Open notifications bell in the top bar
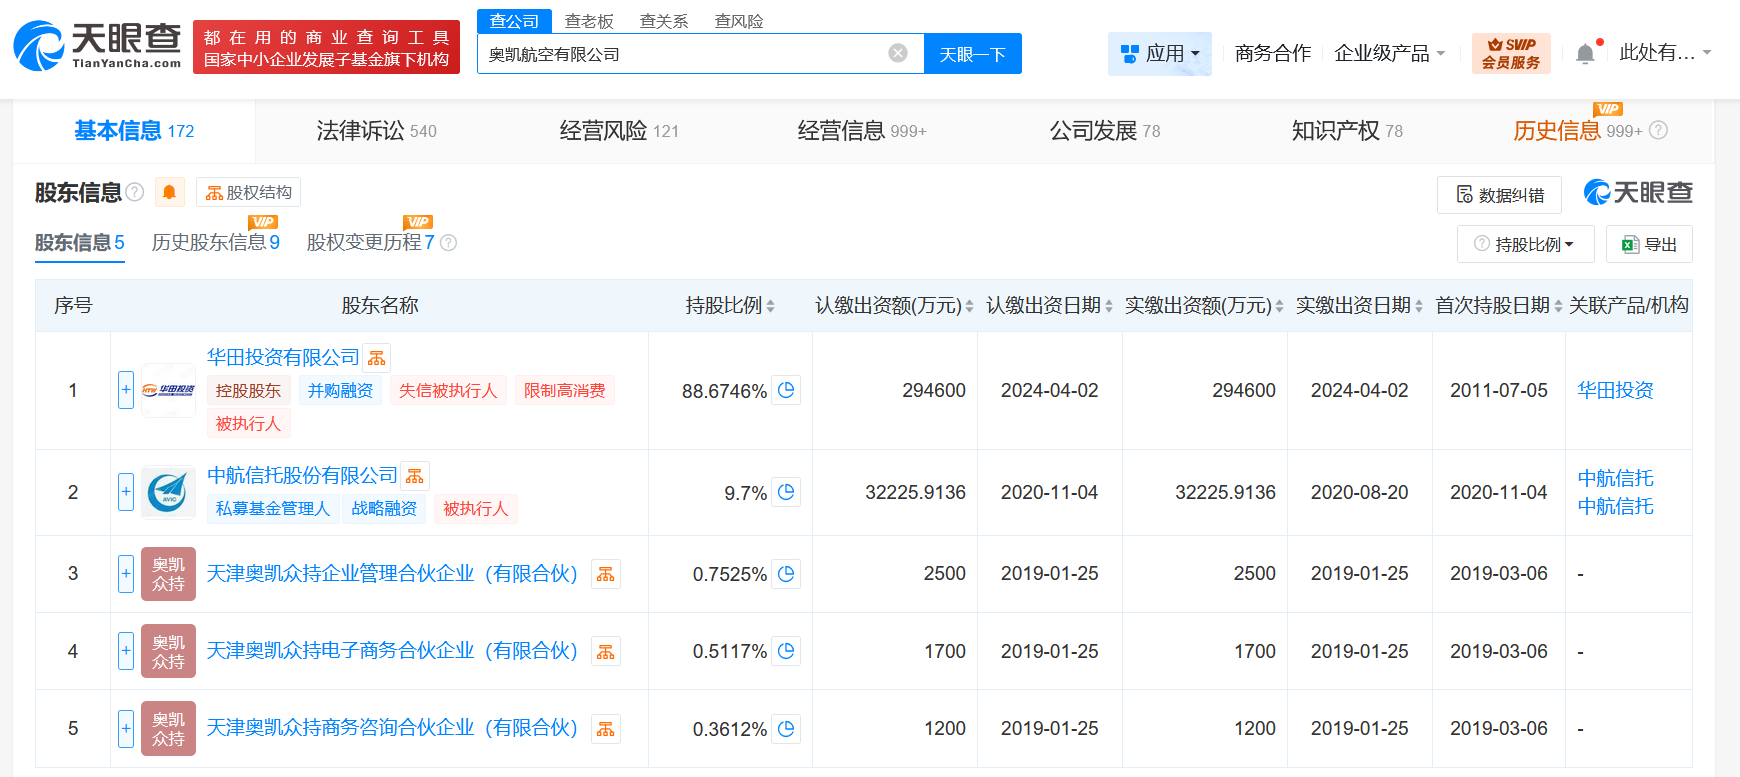 (1585, 53)
